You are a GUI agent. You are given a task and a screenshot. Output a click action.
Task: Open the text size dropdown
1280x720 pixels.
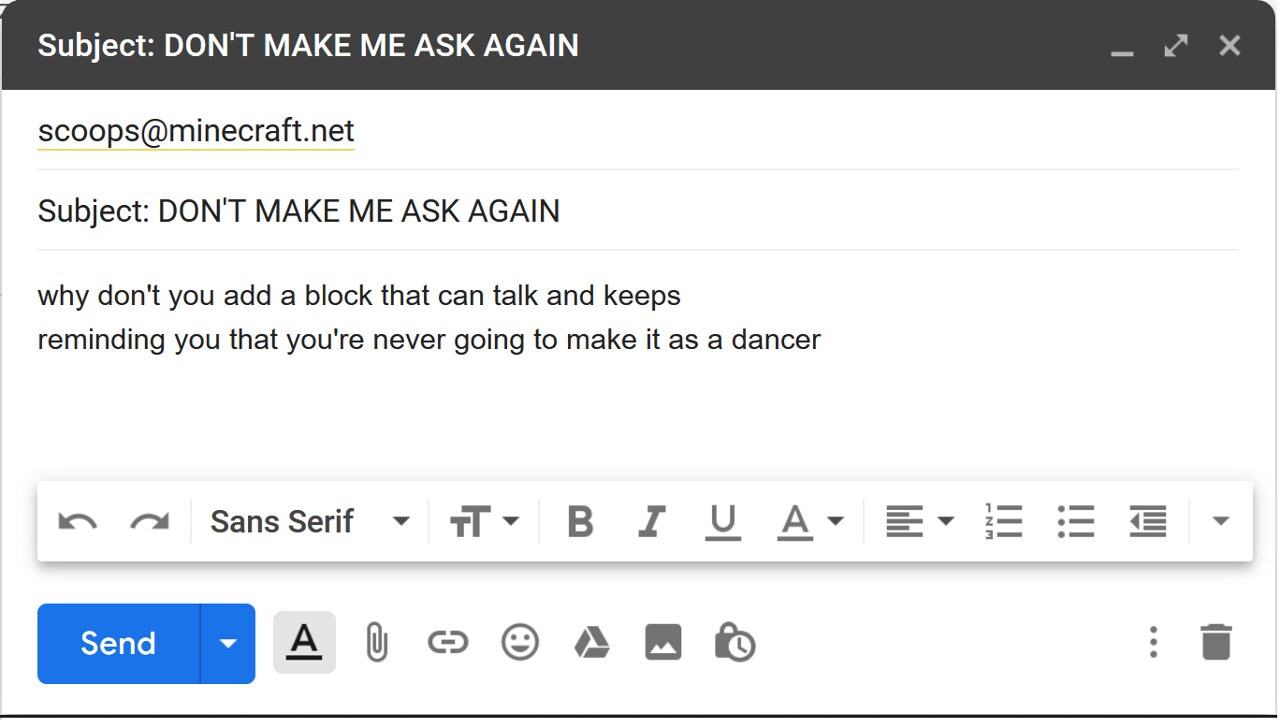click(x=485, y=521)
